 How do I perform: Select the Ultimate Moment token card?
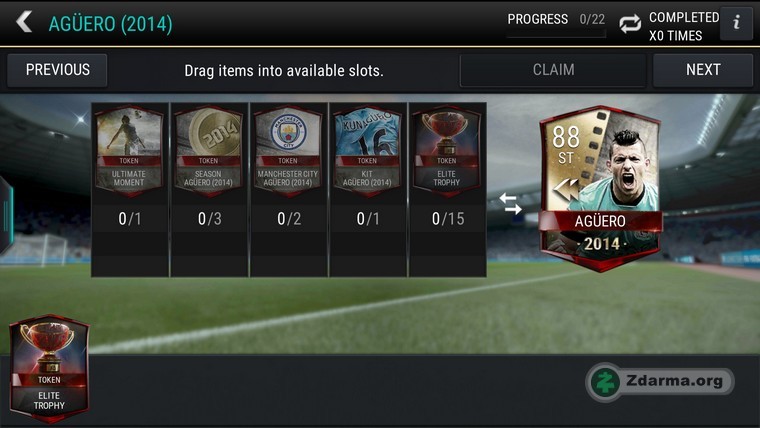(x=129, y=151)
